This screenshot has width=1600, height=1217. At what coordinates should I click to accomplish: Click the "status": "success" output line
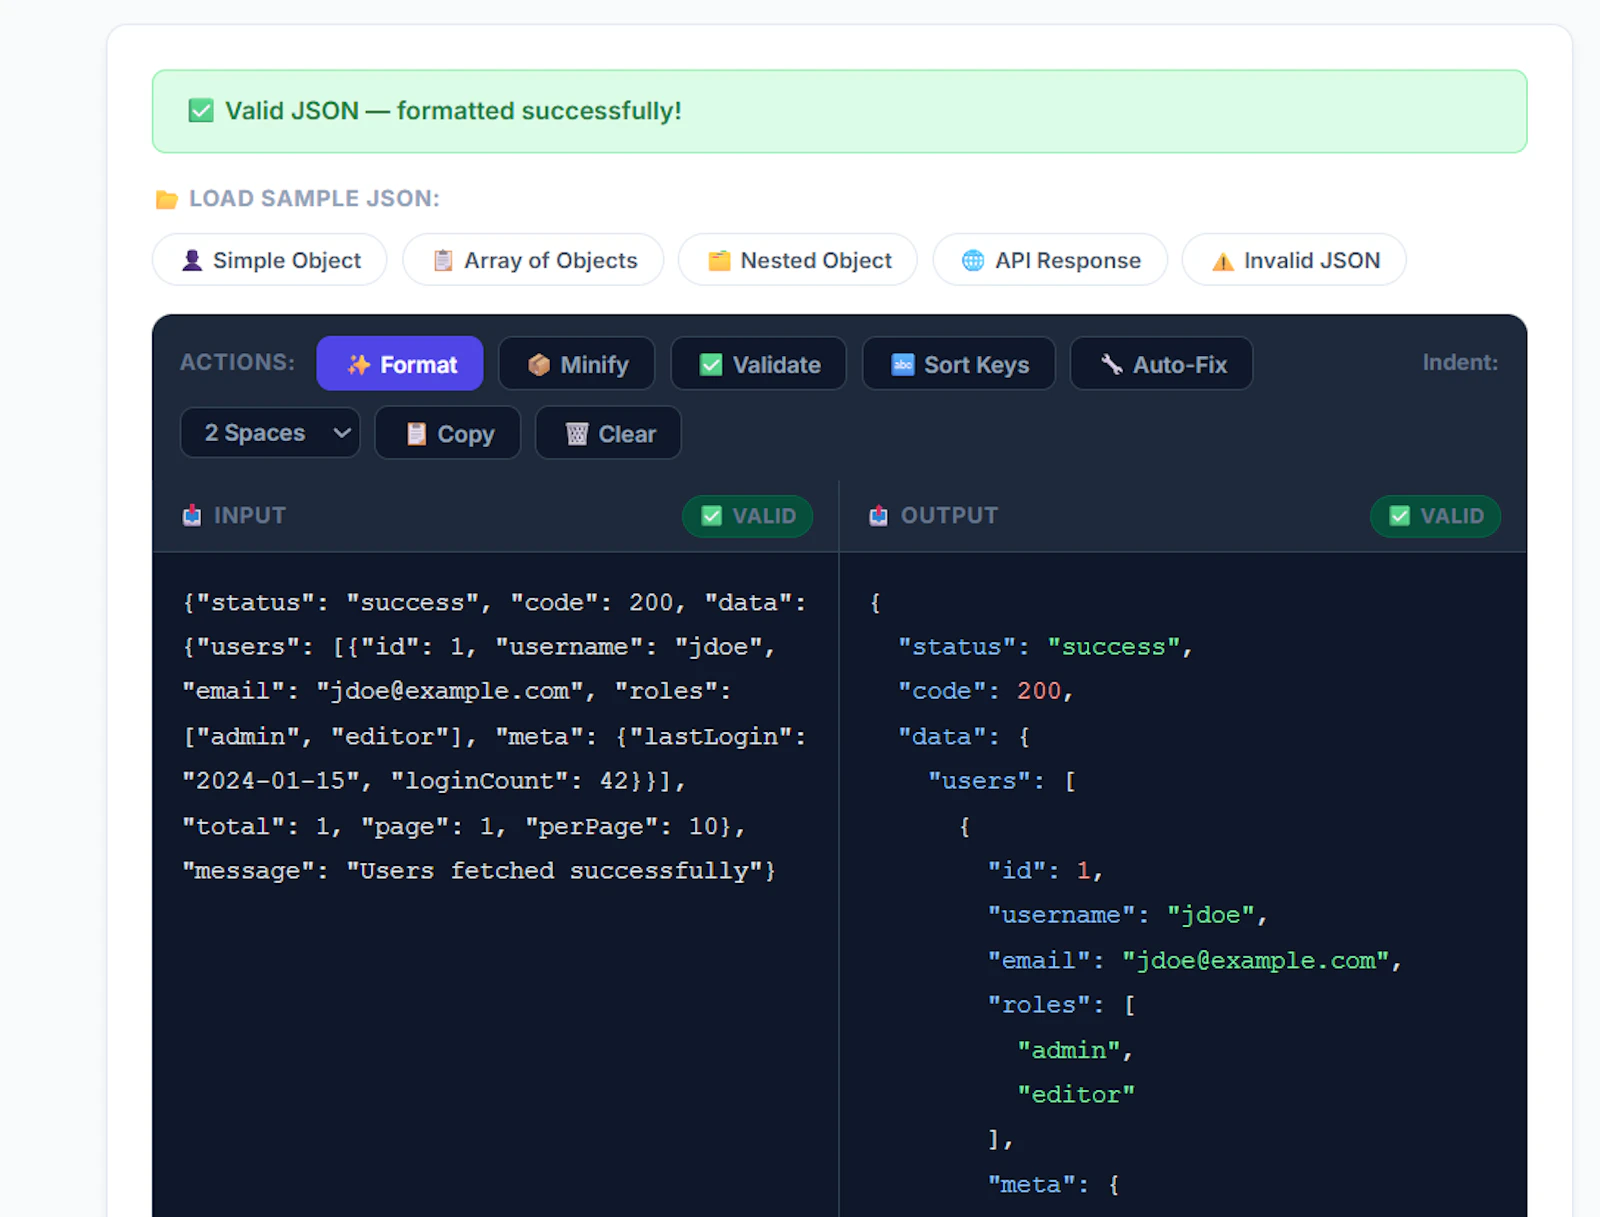[x=1045, y=647]
